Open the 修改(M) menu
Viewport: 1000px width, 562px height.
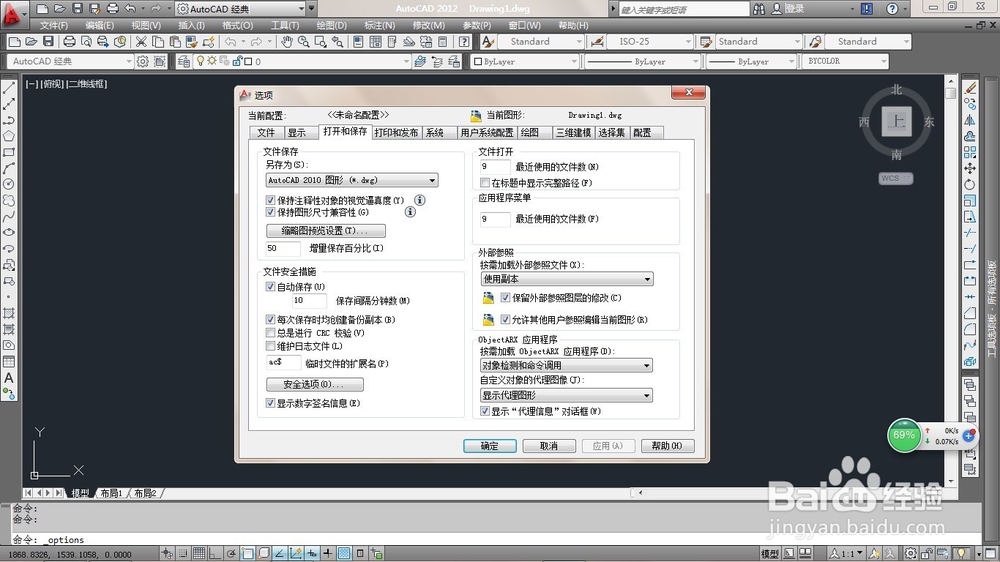[429, 26]
